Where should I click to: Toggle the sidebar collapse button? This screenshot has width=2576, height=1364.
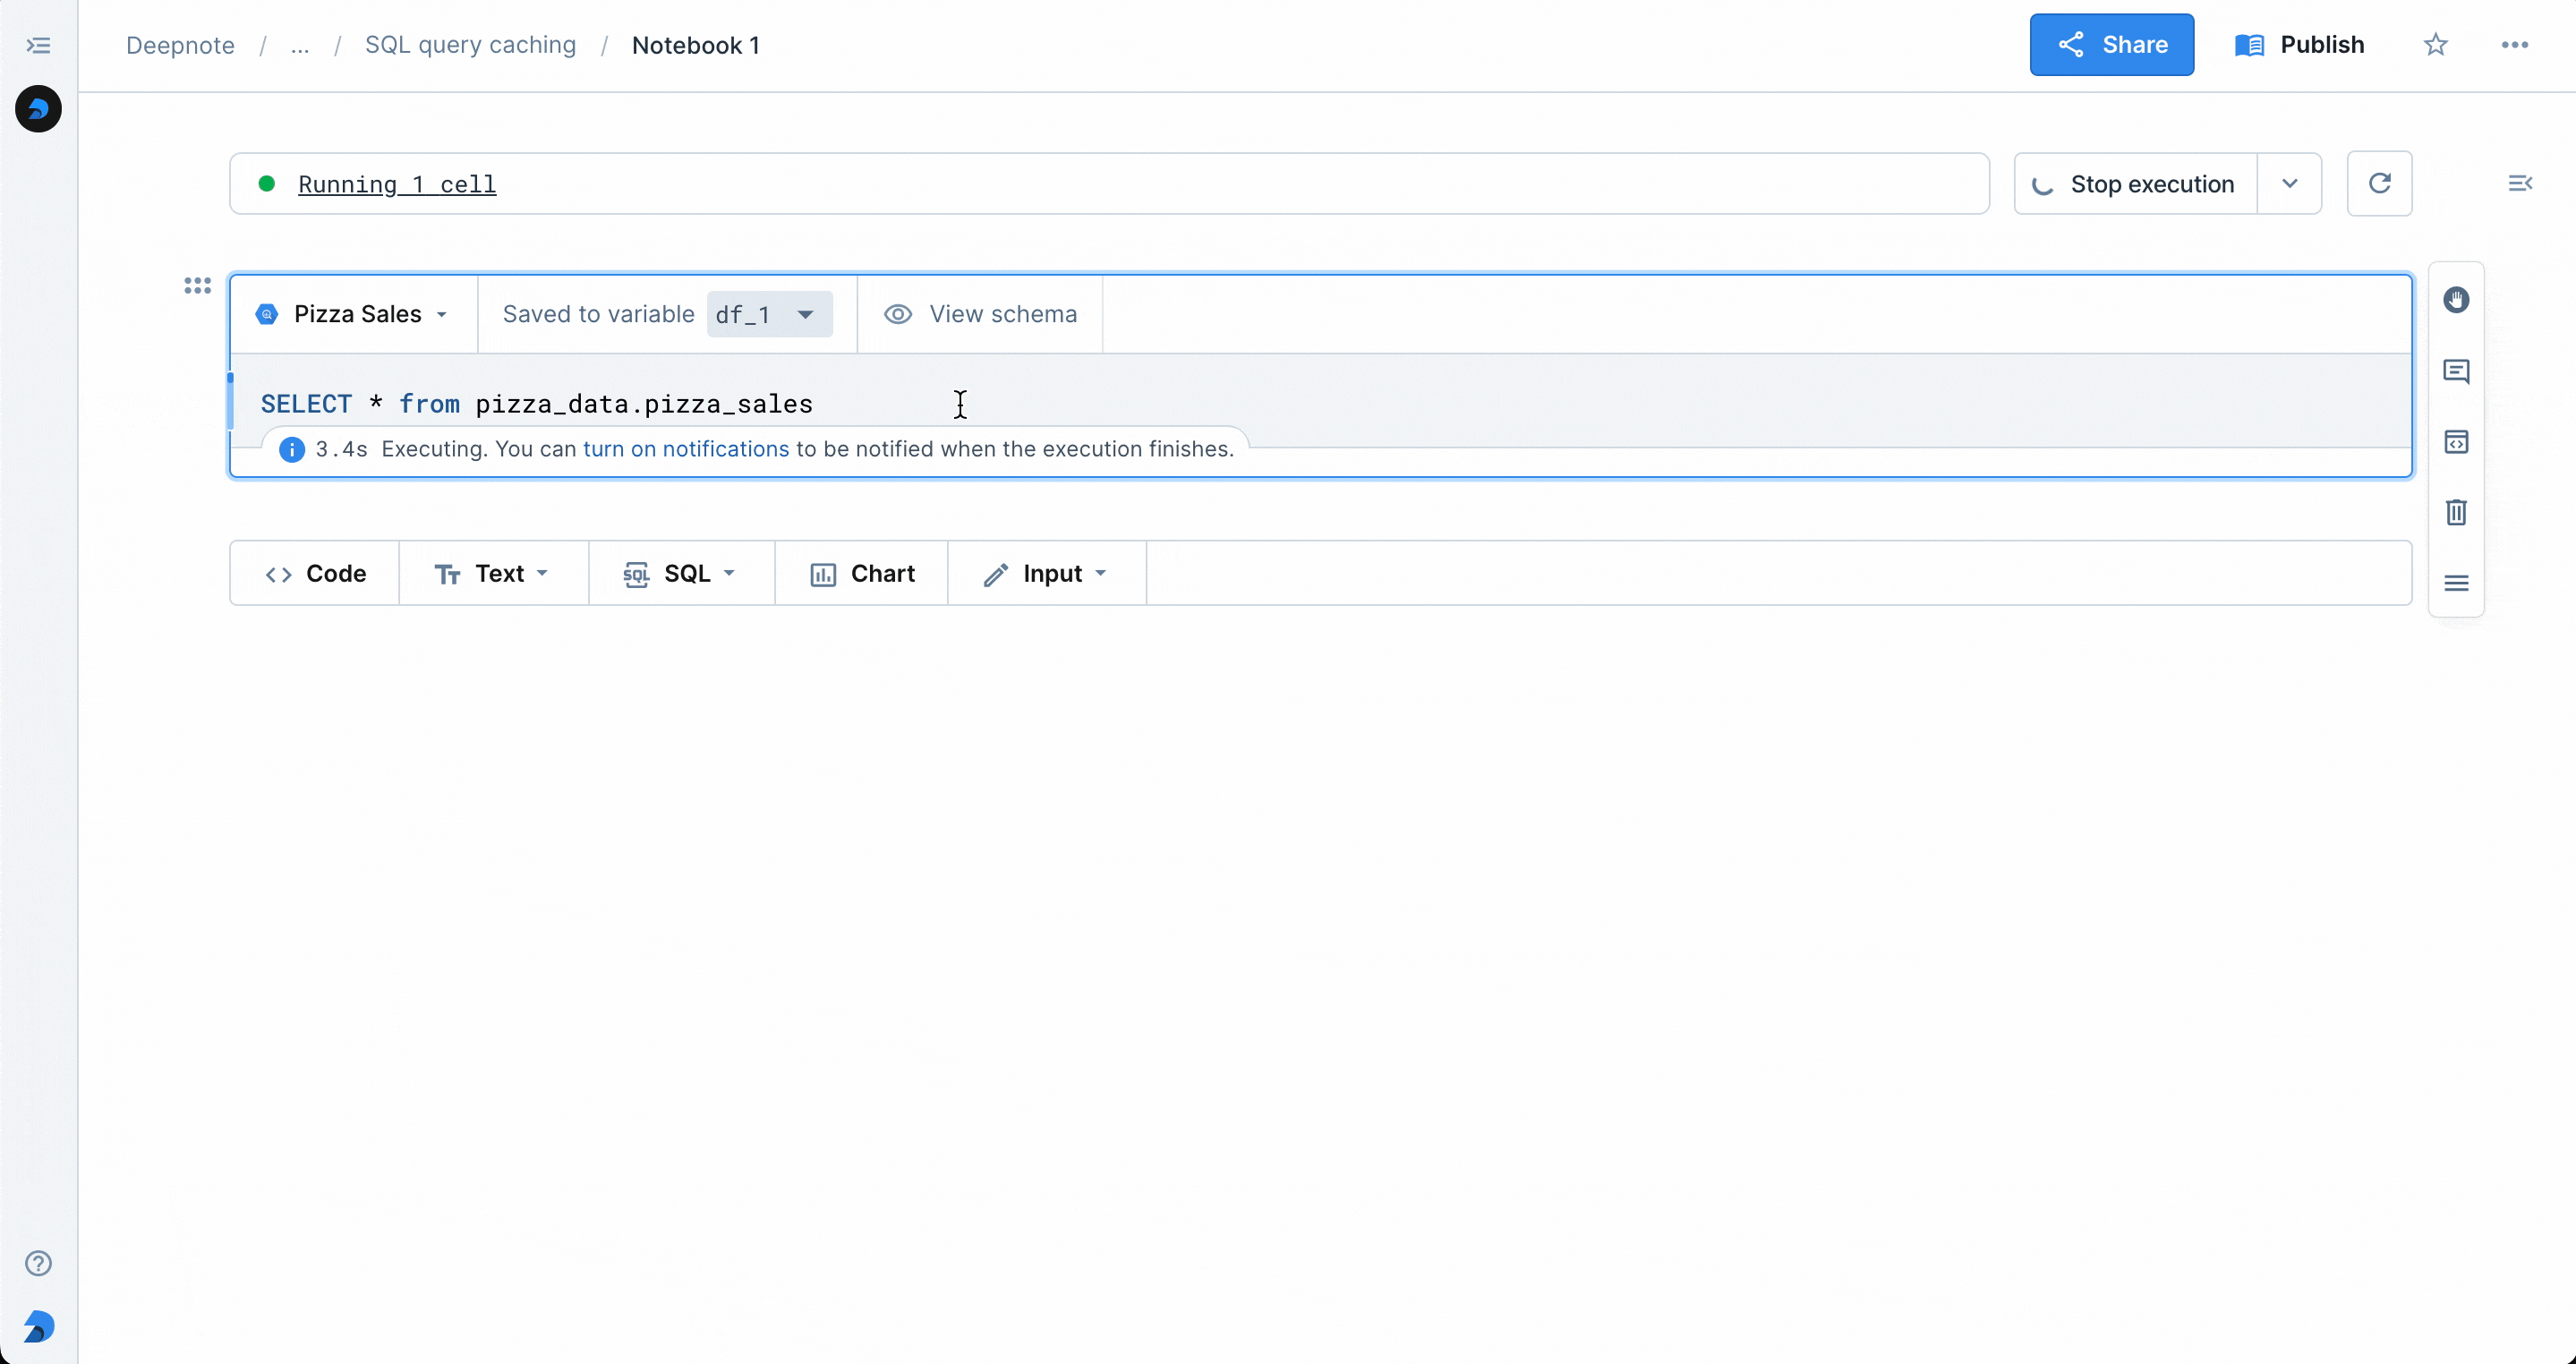[x=38, y=44]
